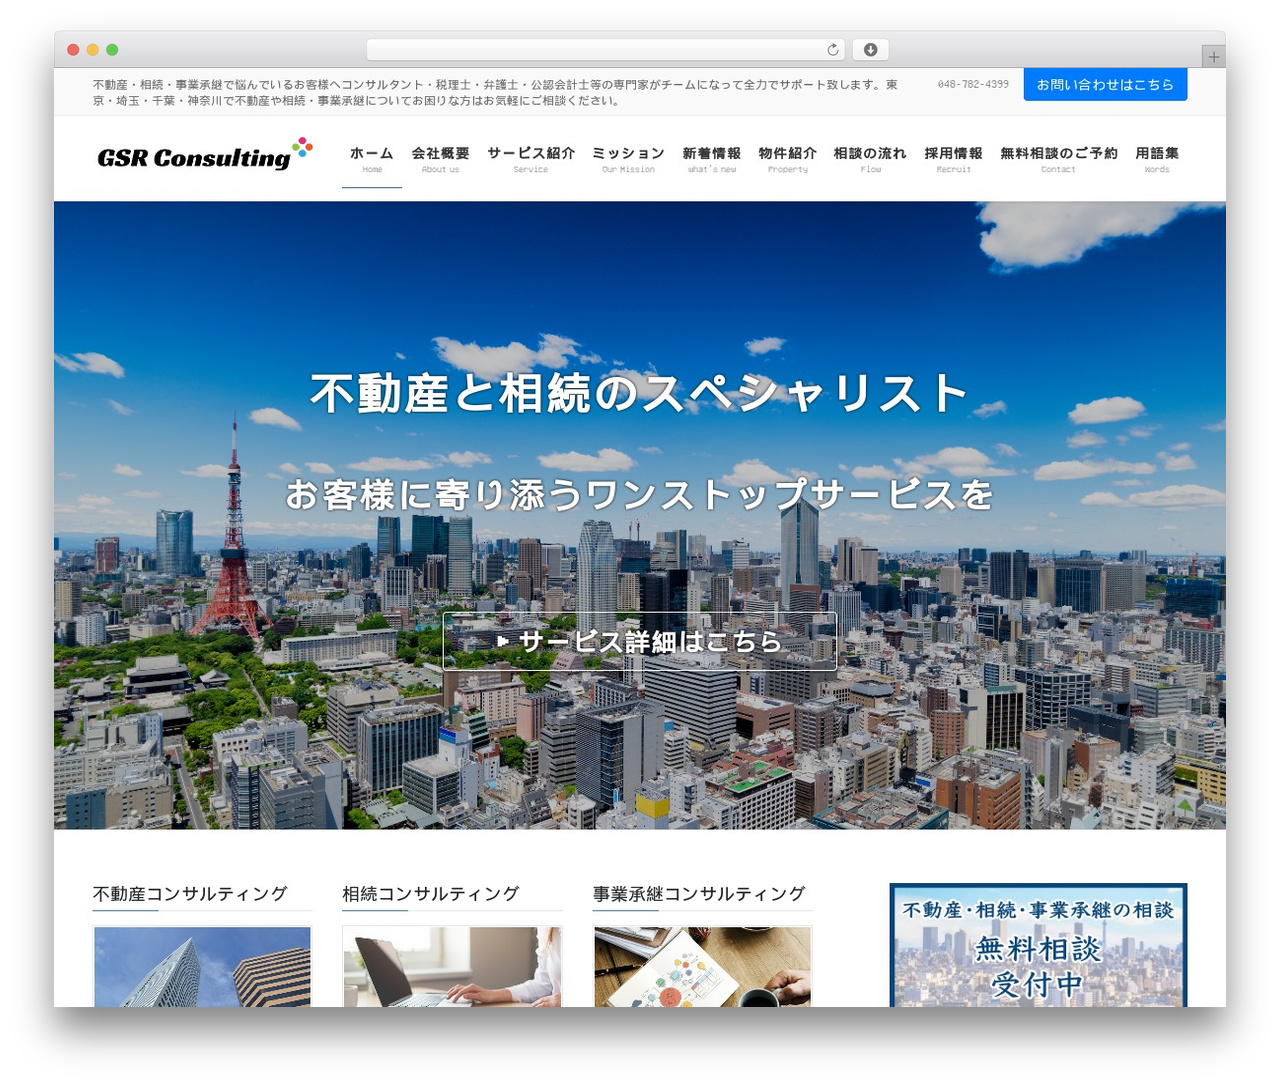Open the 用語集 menu item

coord(1157,159)
